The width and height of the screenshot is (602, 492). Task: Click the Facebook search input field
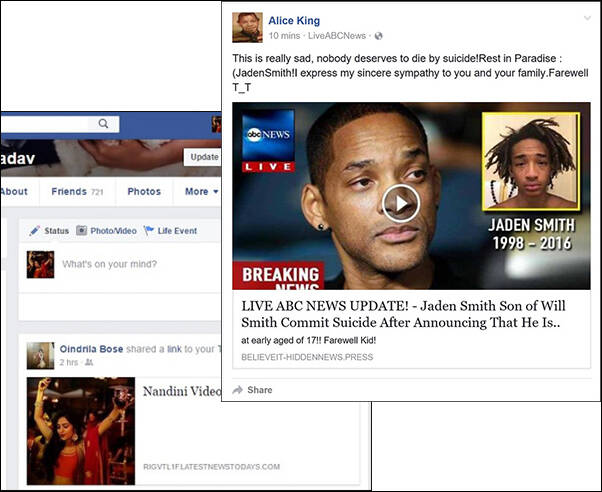pyautogui.click(x=44, y=124)
